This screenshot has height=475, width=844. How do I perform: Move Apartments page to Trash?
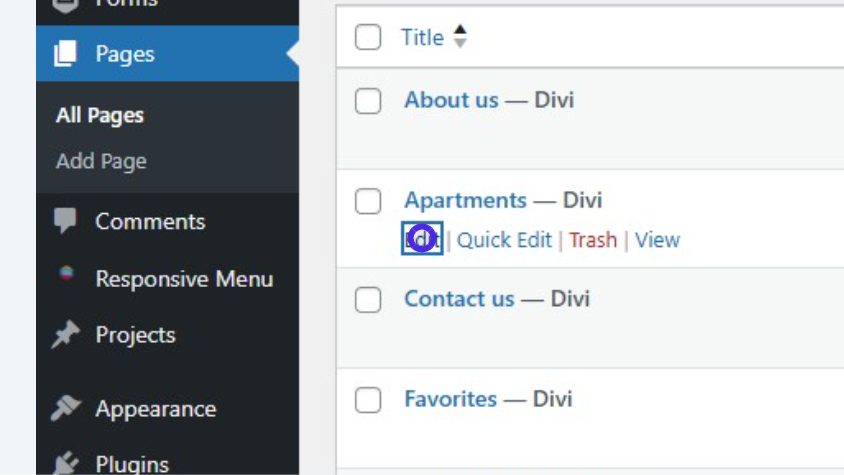pos(593,240)
